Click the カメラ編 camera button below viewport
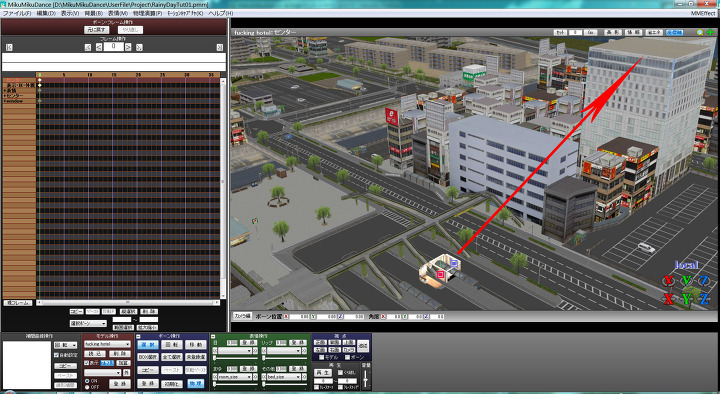720x394 pixels. (242, 316)
